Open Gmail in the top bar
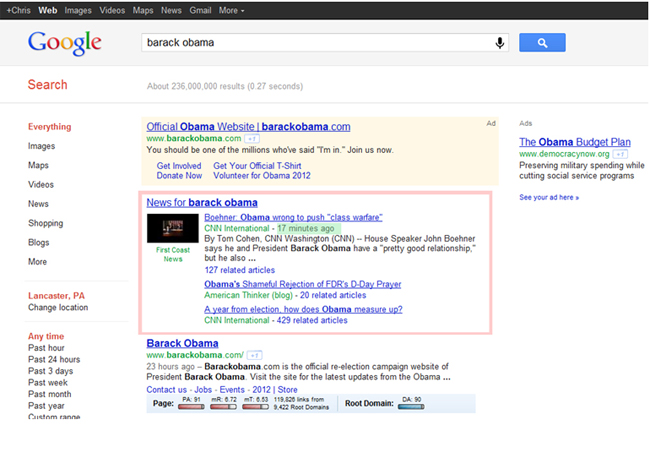This screenshot has height=469, width=650. [x=200, y=10]
